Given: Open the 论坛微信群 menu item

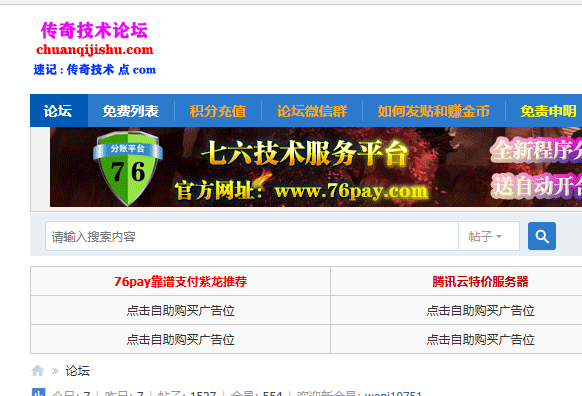Looking at the screenshot, I should tap(312, 111).
